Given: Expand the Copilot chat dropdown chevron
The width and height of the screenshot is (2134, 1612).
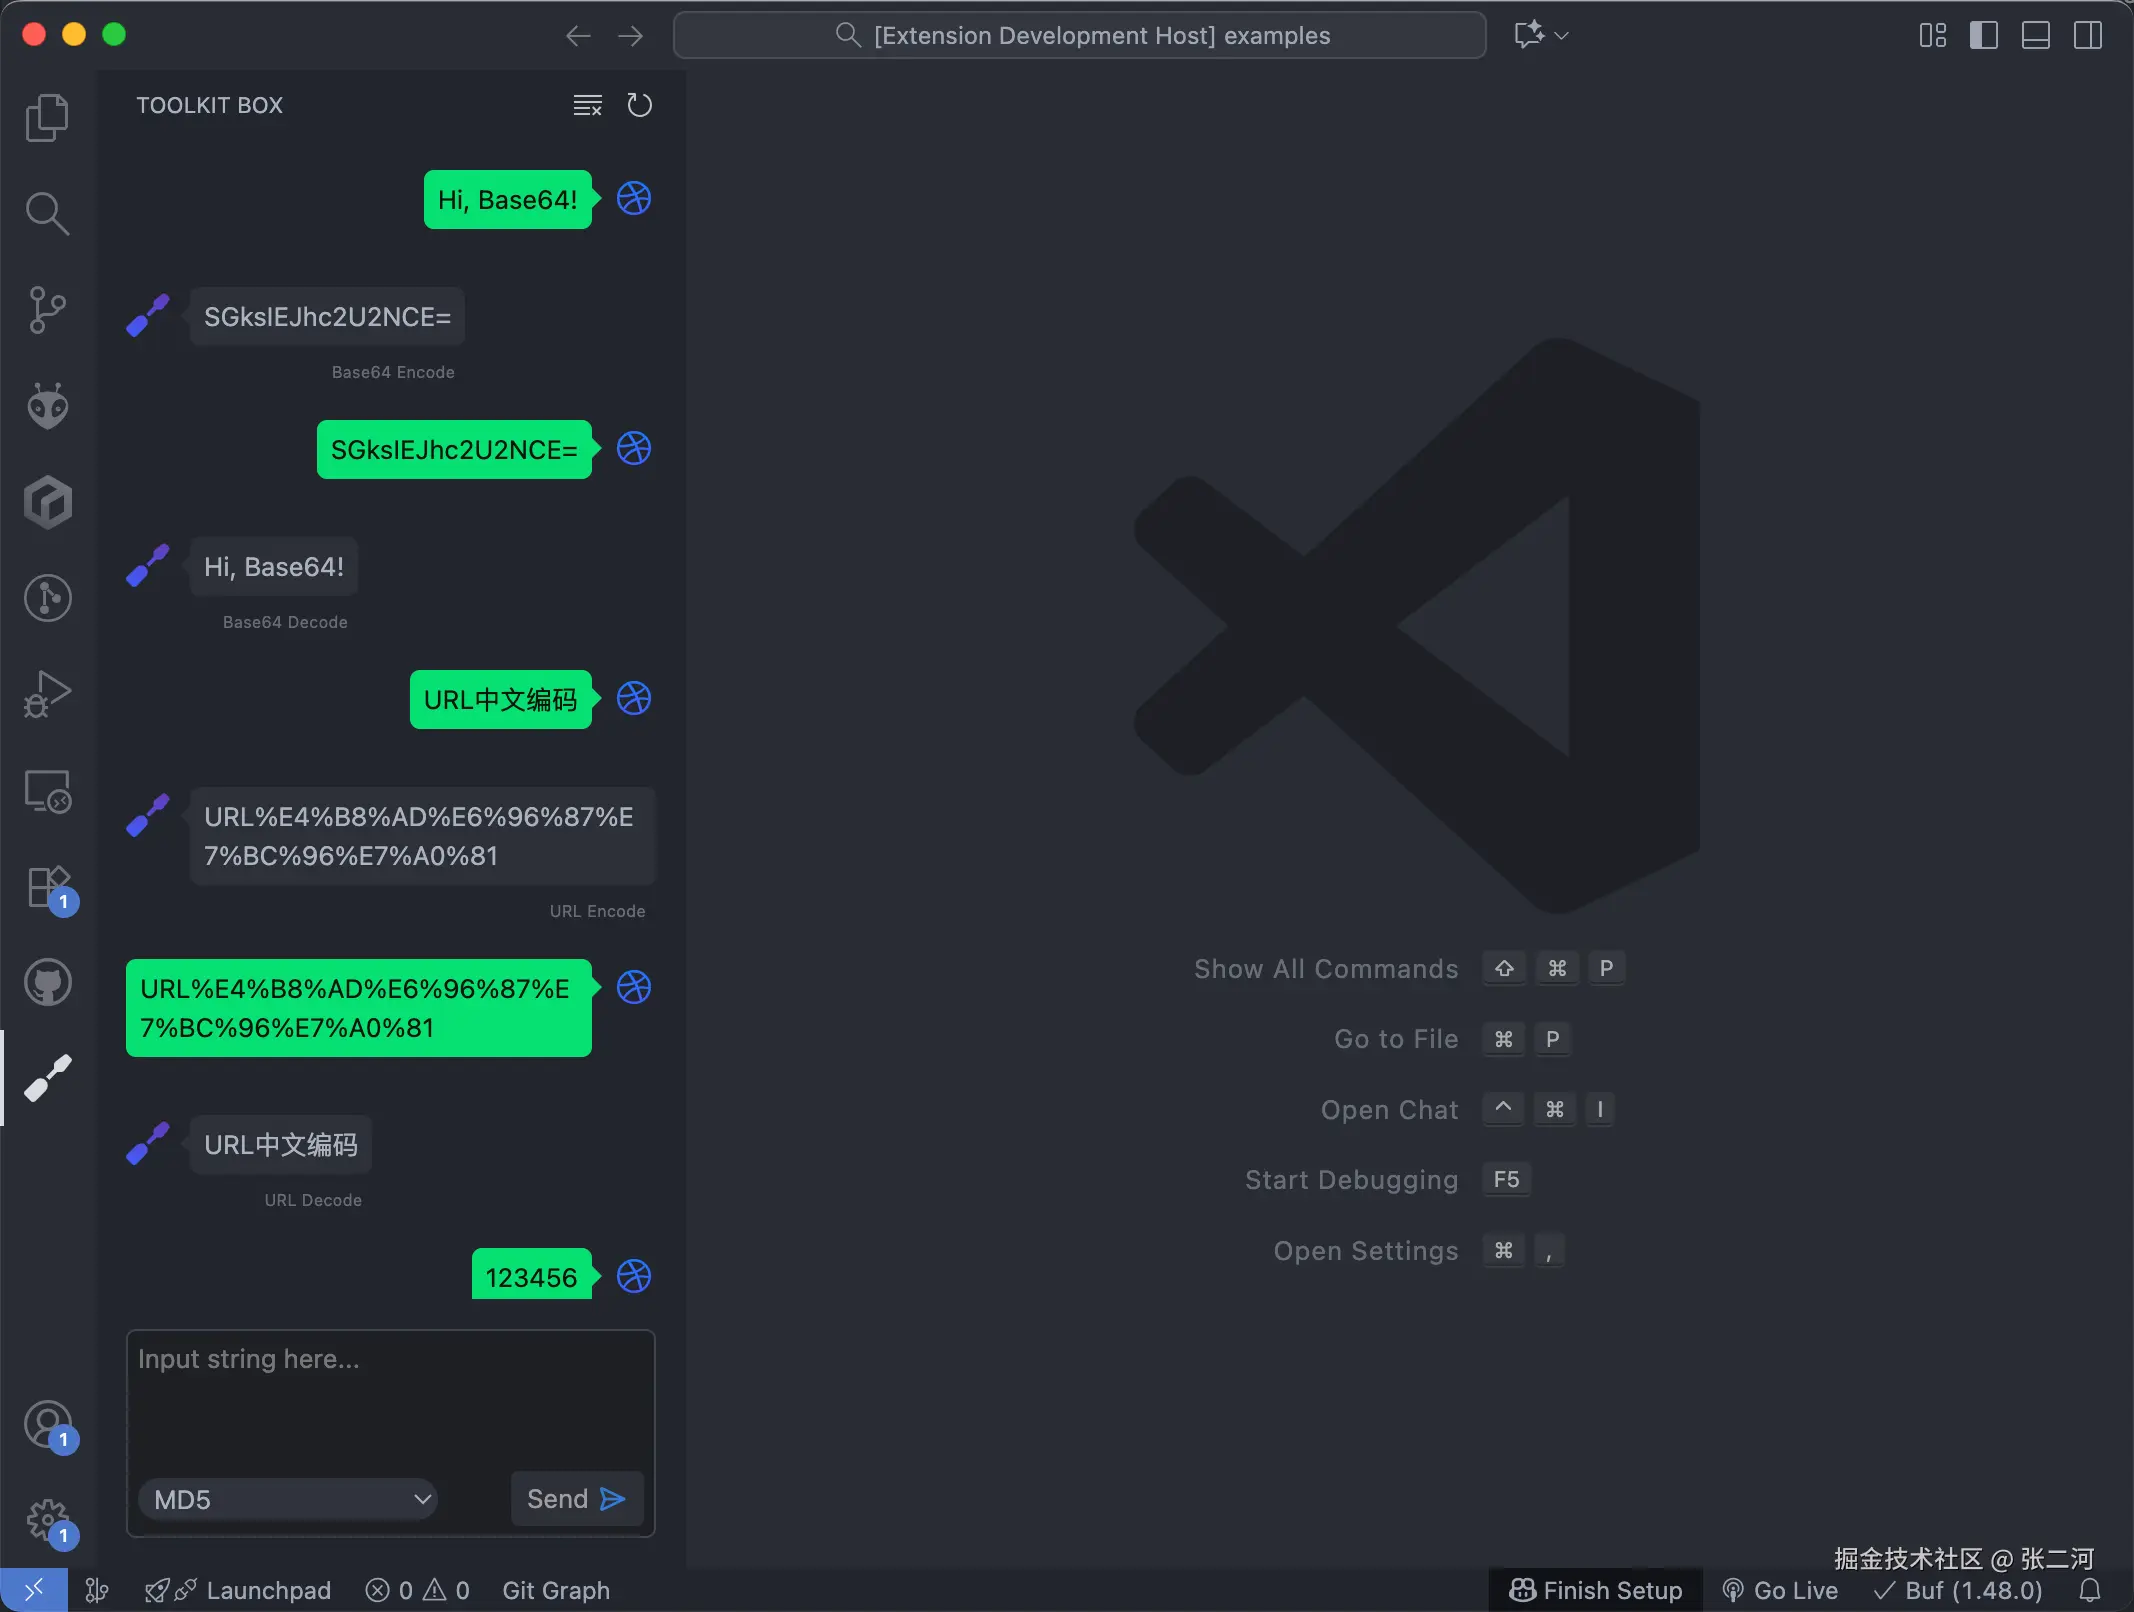Looking at the screenshot, I should [x=1562, y=36].
